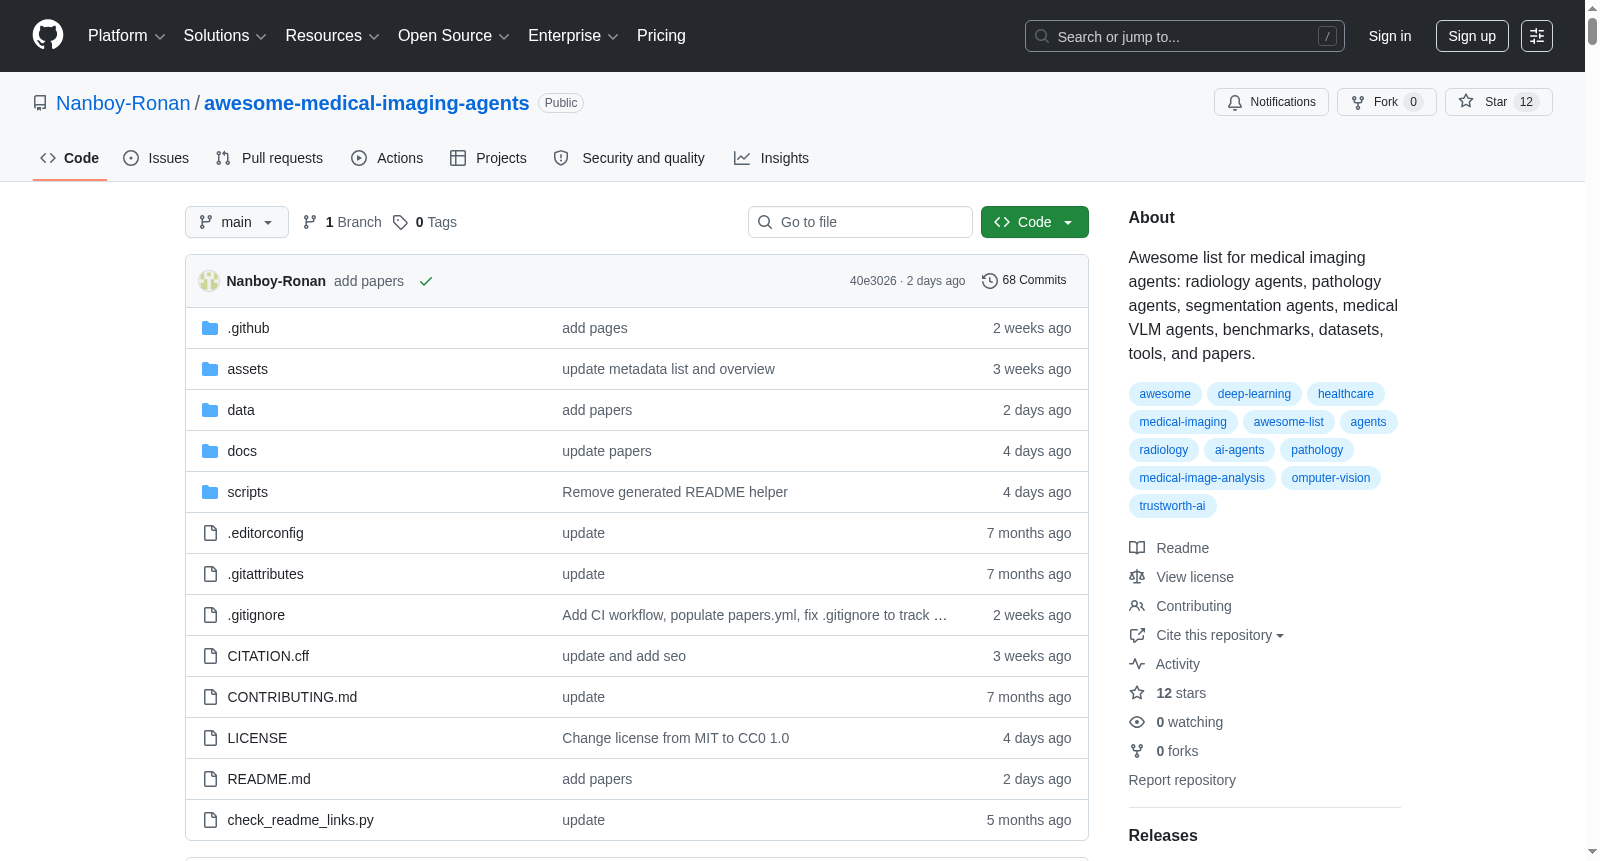Expand Cite this repository dropdown
1600x861 pixels.
pos(1220,635)
